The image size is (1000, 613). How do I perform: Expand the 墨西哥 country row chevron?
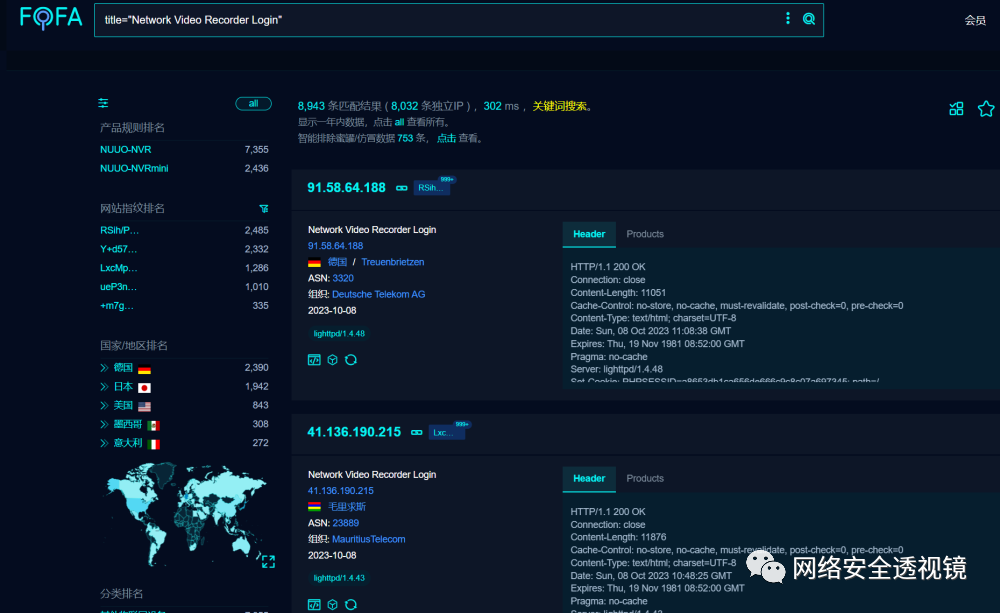[104, 424]
